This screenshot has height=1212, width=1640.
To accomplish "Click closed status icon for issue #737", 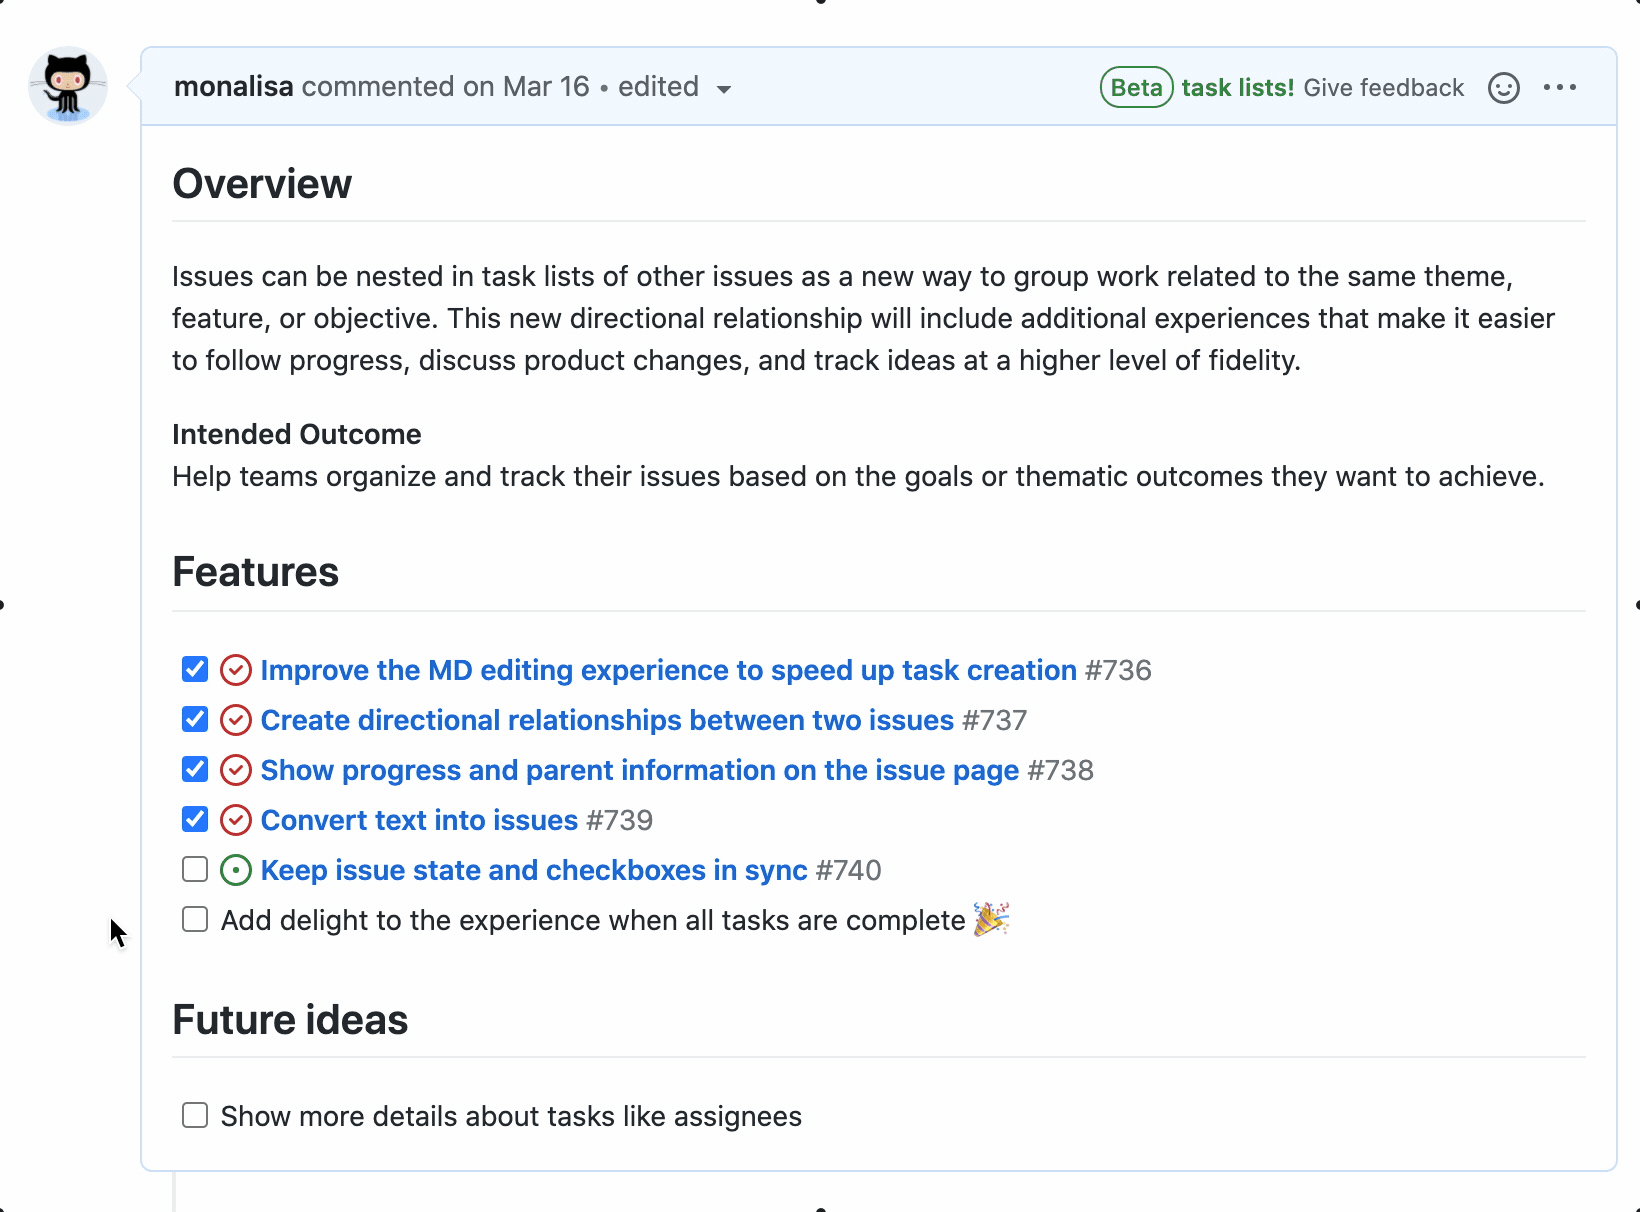I will point(236,720).
